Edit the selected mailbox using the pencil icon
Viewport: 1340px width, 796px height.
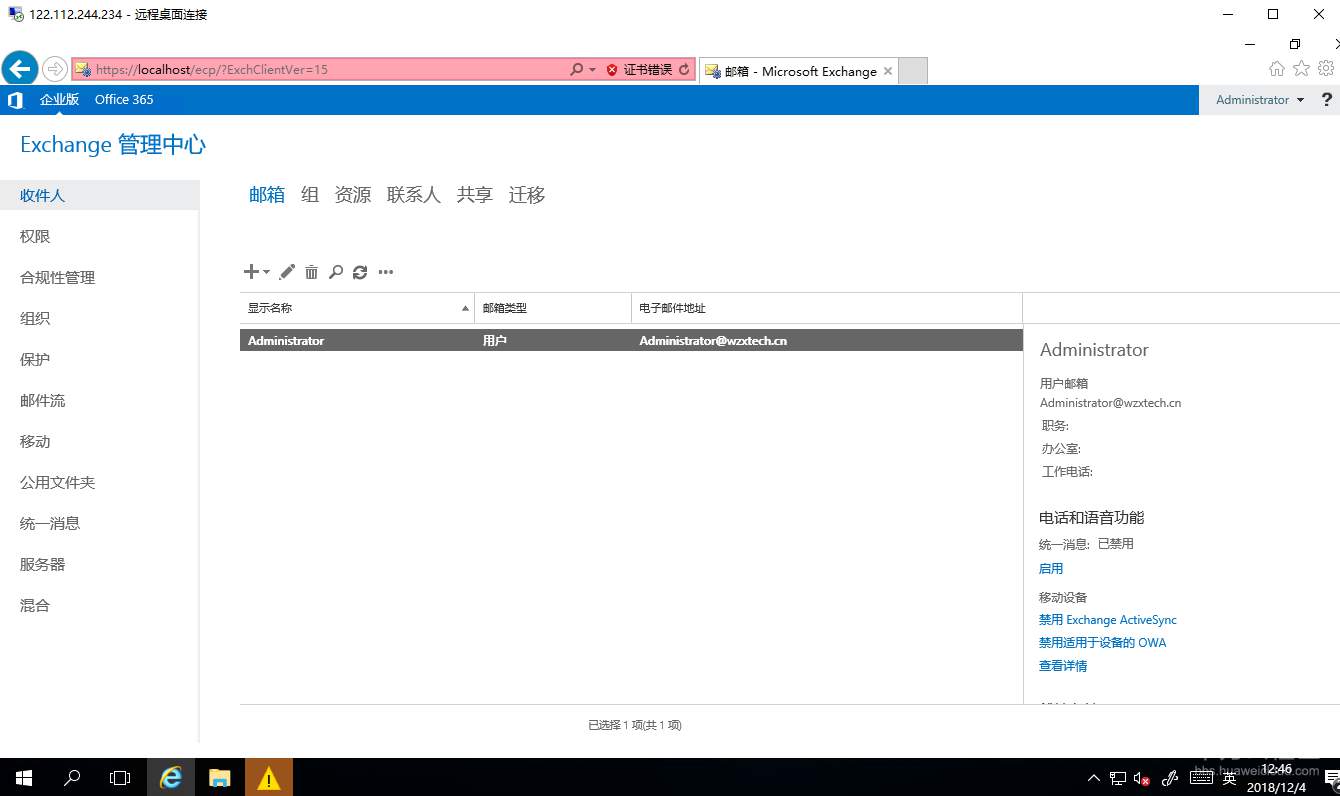click(287, 272)
